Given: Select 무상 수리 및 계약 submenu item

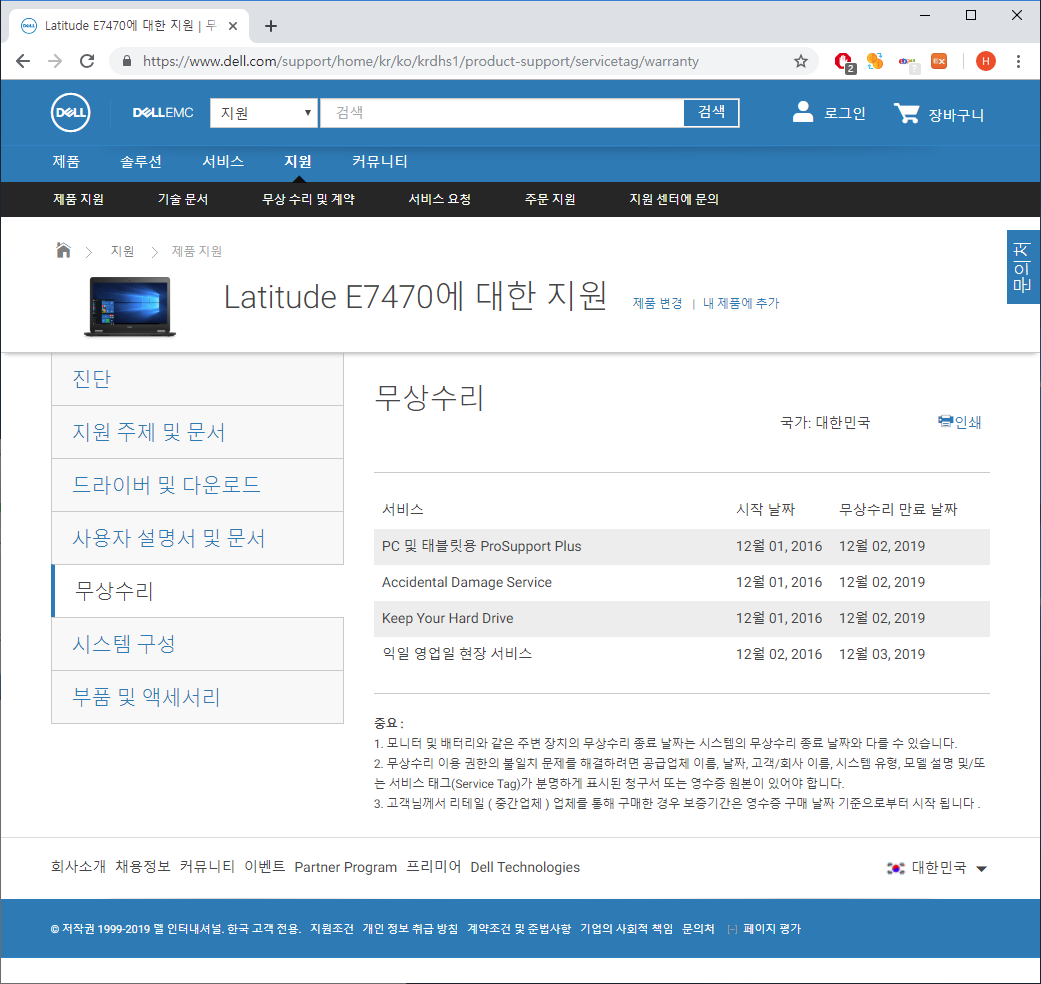Looking at the screenshot, I should (308, 199).
